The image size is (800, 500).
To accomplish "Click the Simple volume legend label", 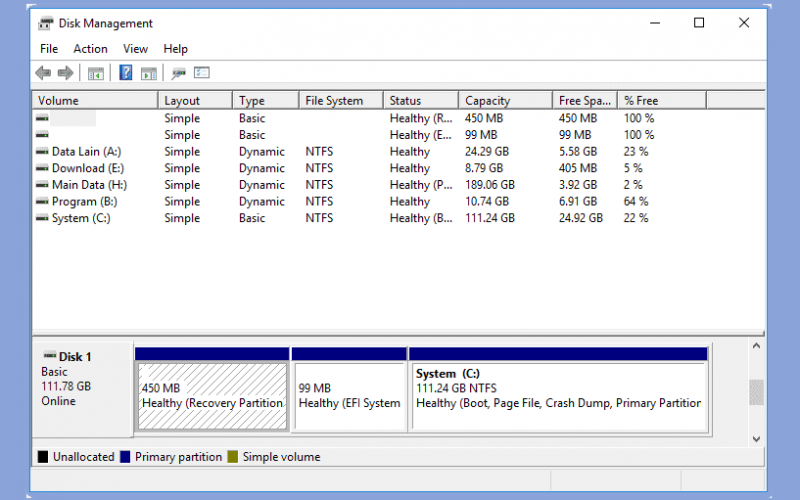I will [x=282, y=457].
